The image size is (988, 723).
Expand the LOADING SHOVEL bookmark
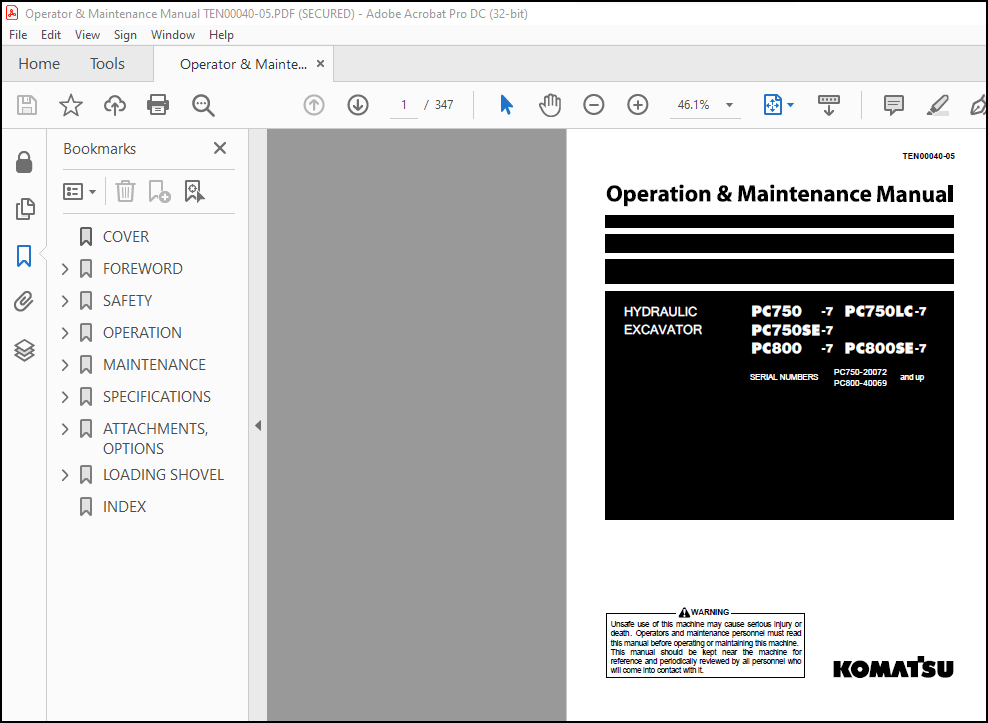click(x=64, y=475)
